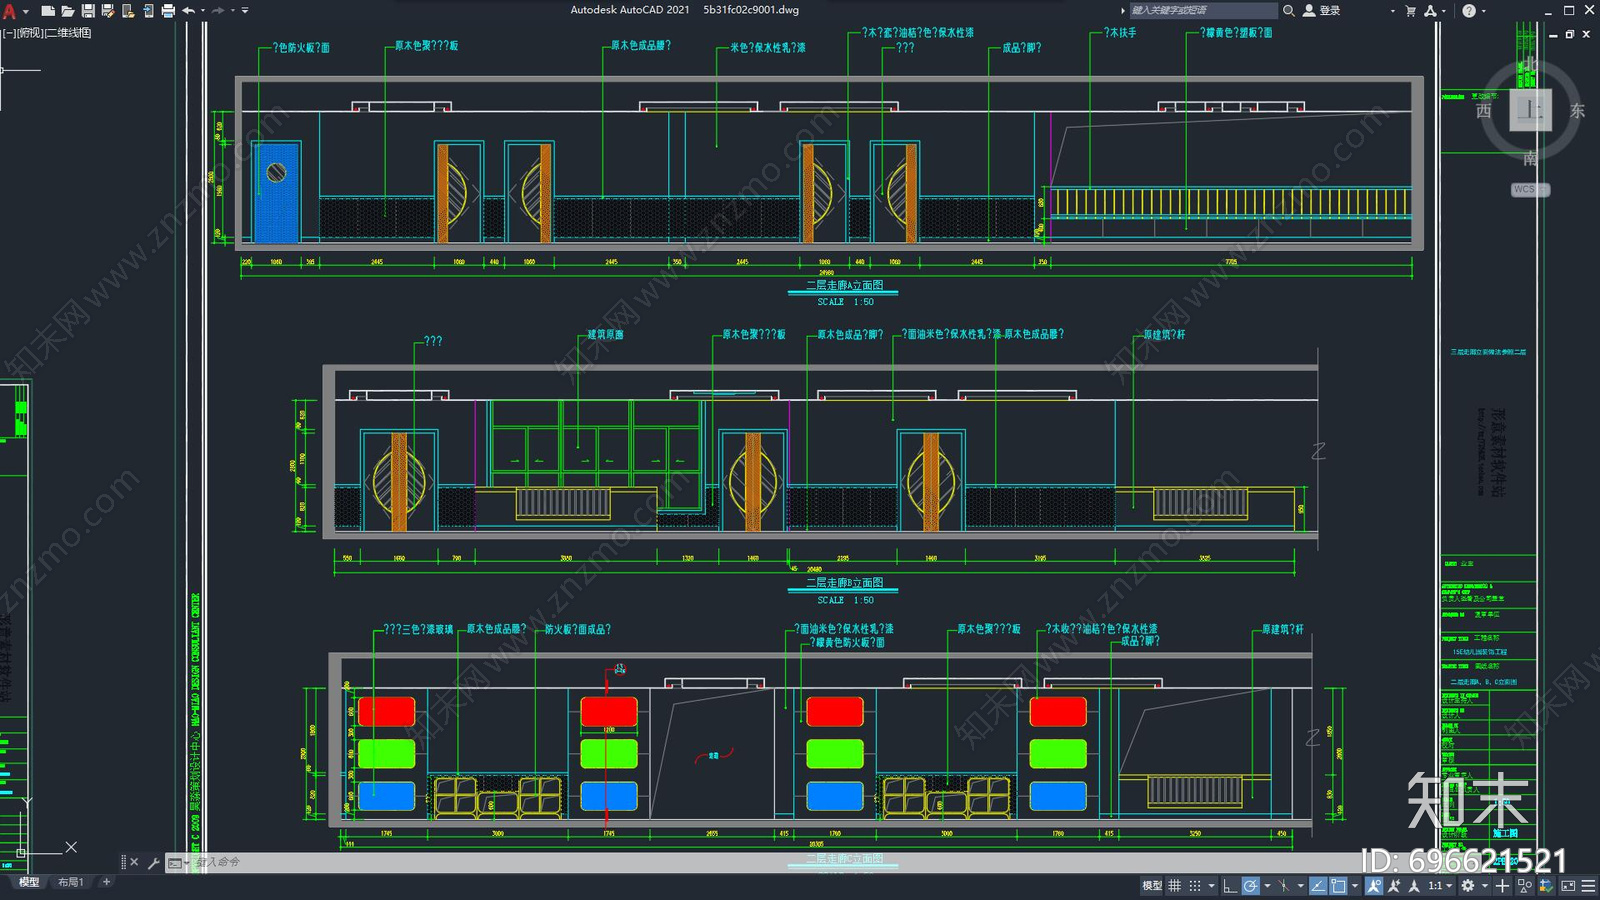Expand the redo history dropdown
The width and height of the screenshot is (1600, 900).
tap(232, 11)
